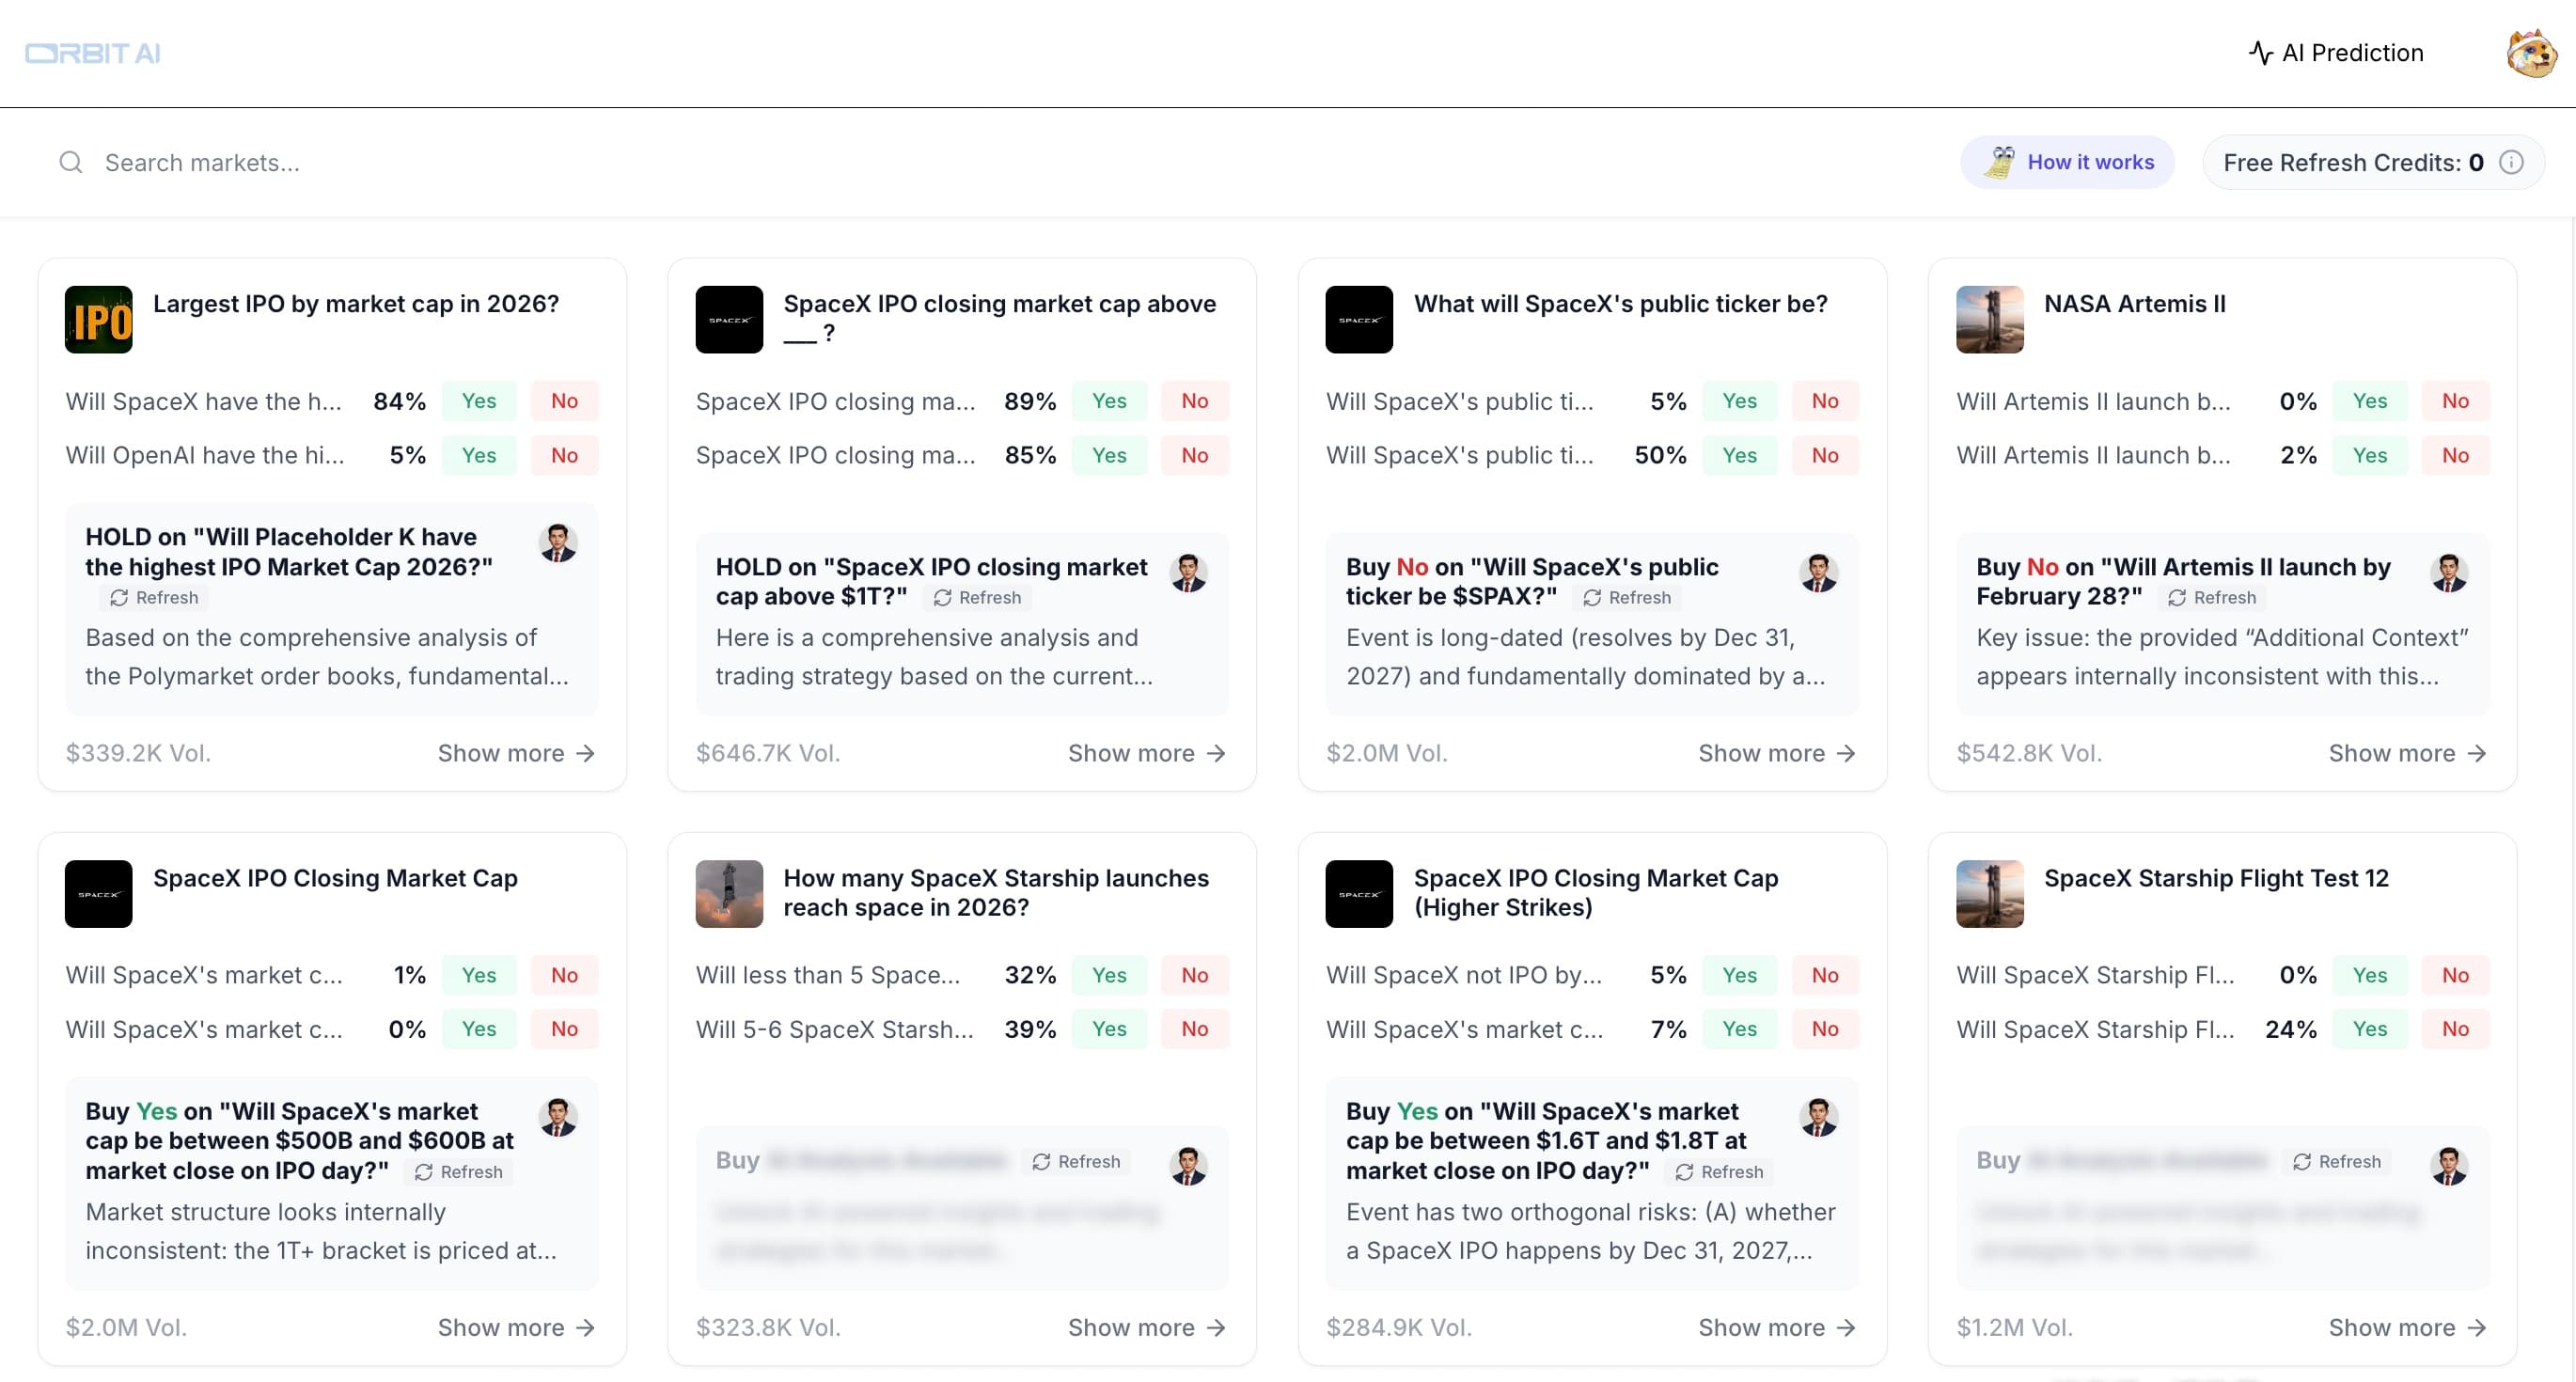Open the doge profile avatar

(2530, 53)
